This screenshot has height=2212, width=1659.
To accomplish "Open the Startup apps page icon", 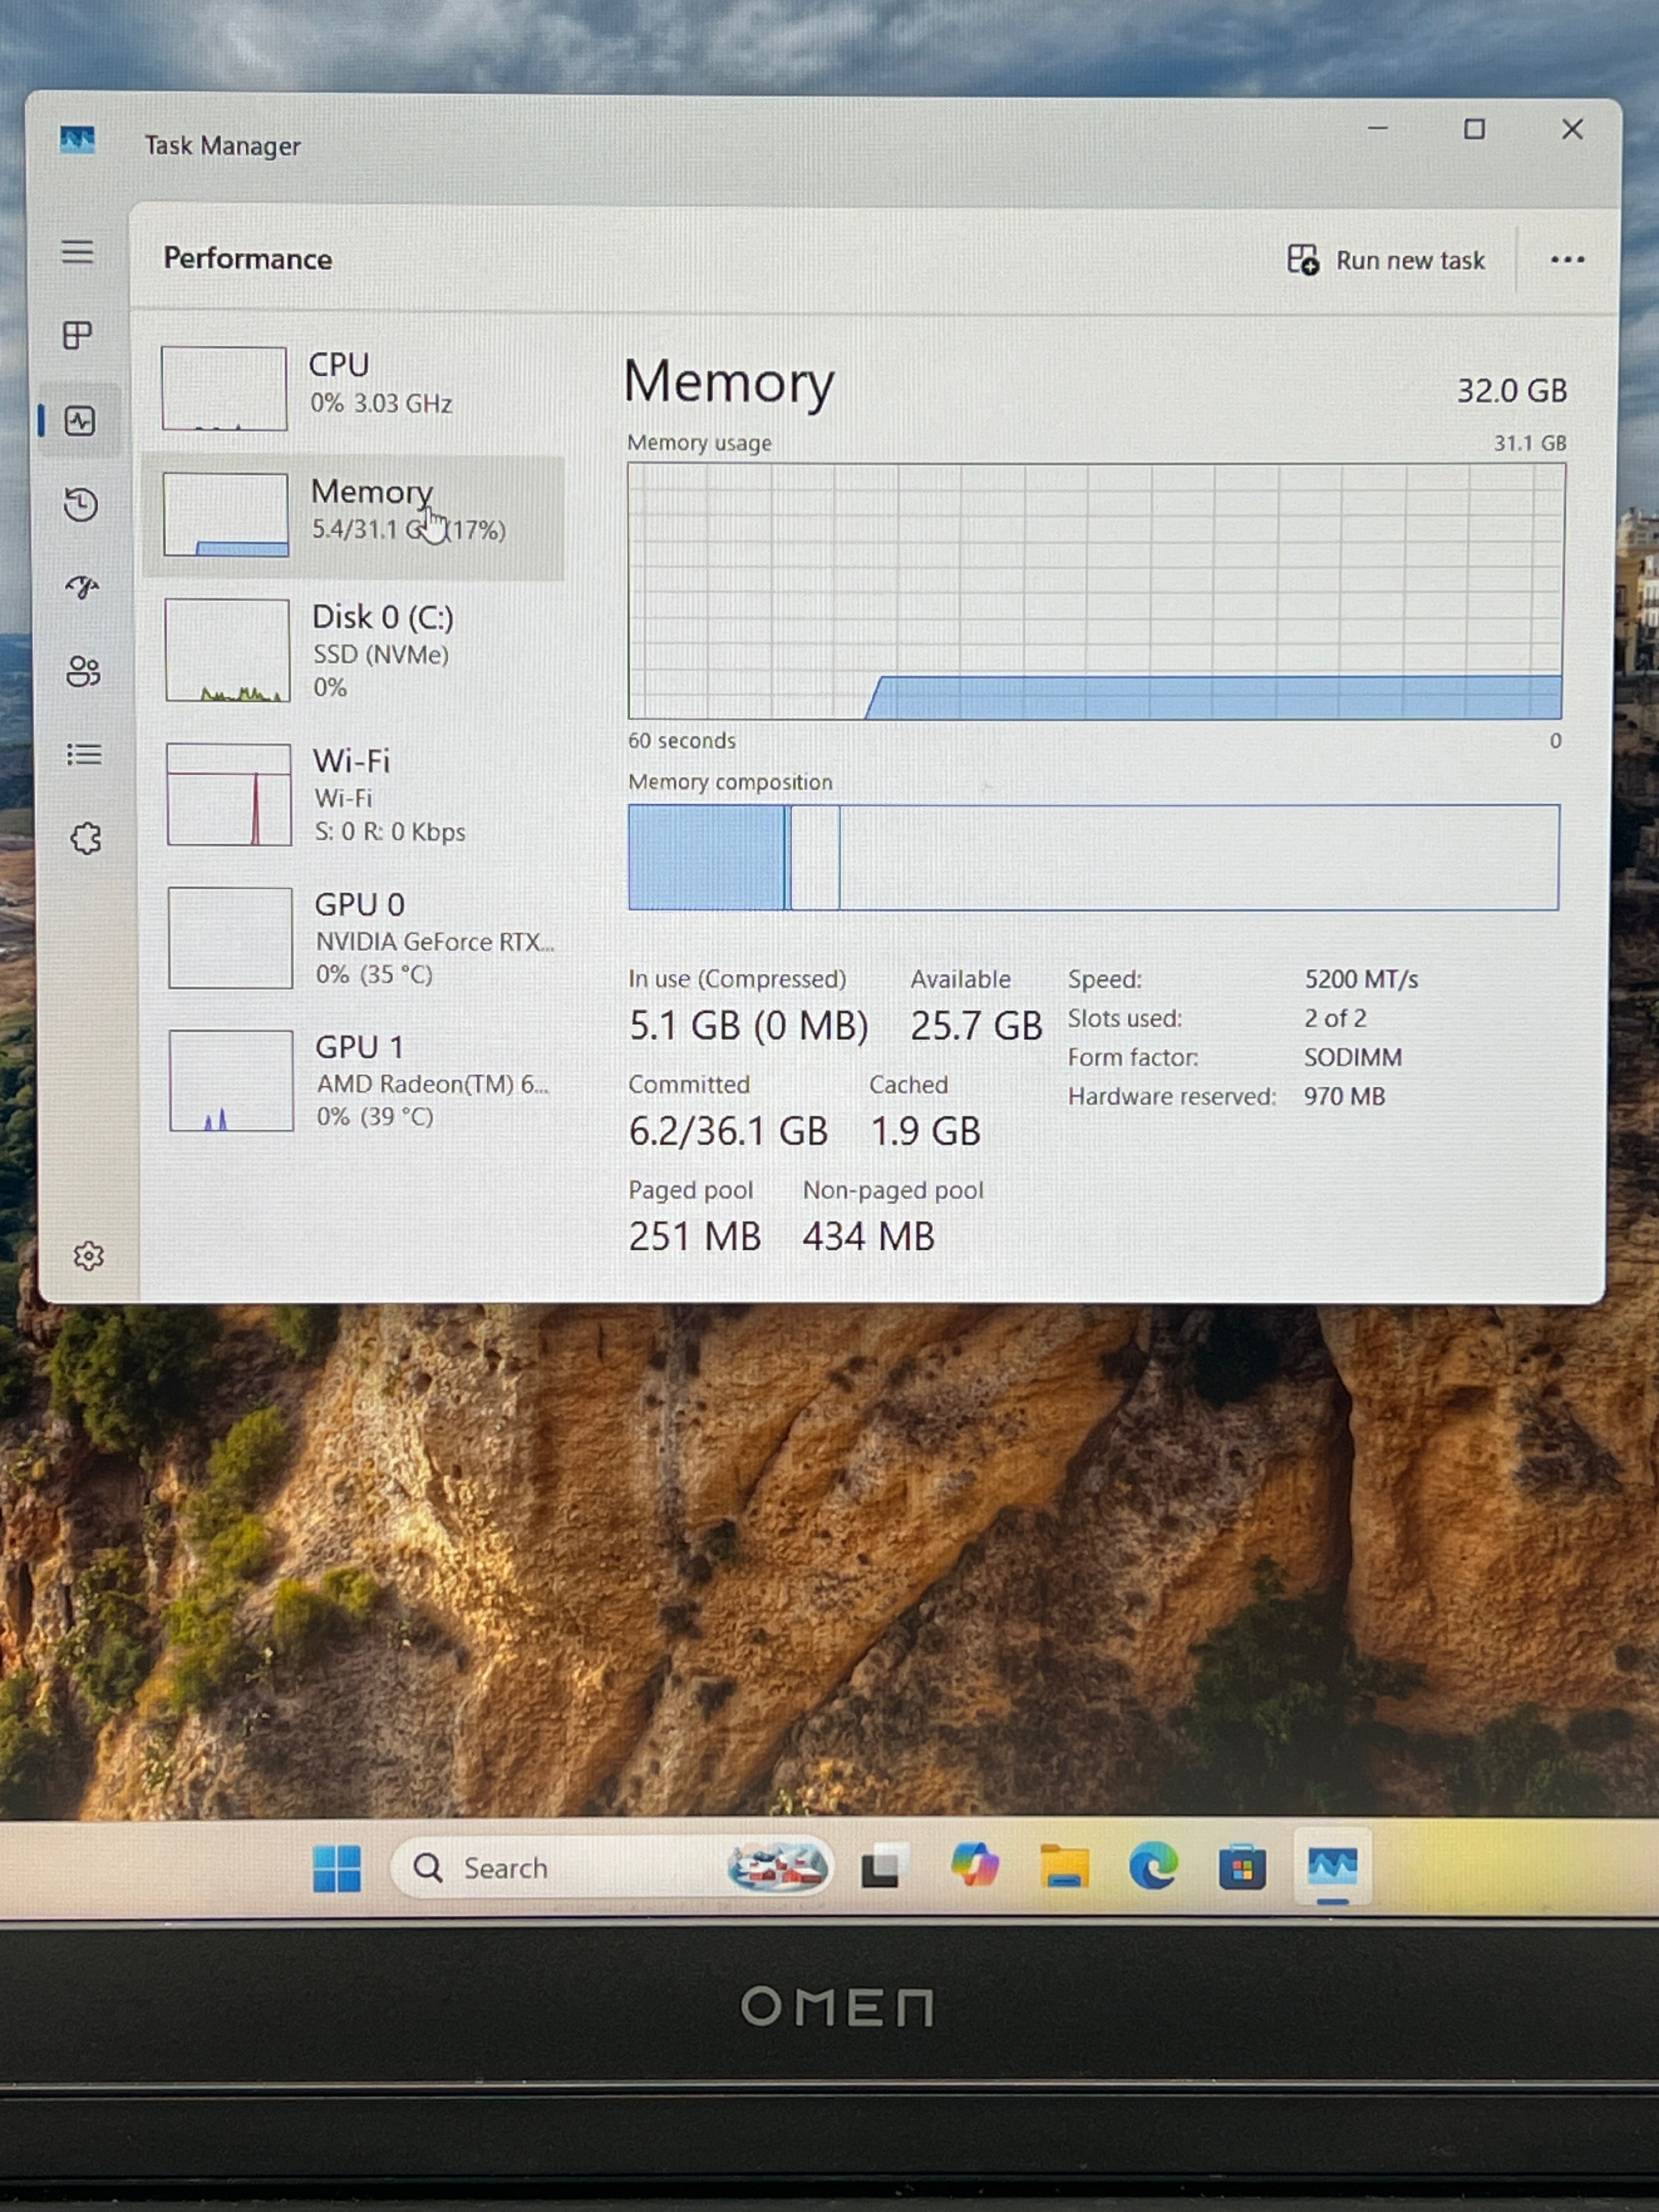I will coord(82,587).
